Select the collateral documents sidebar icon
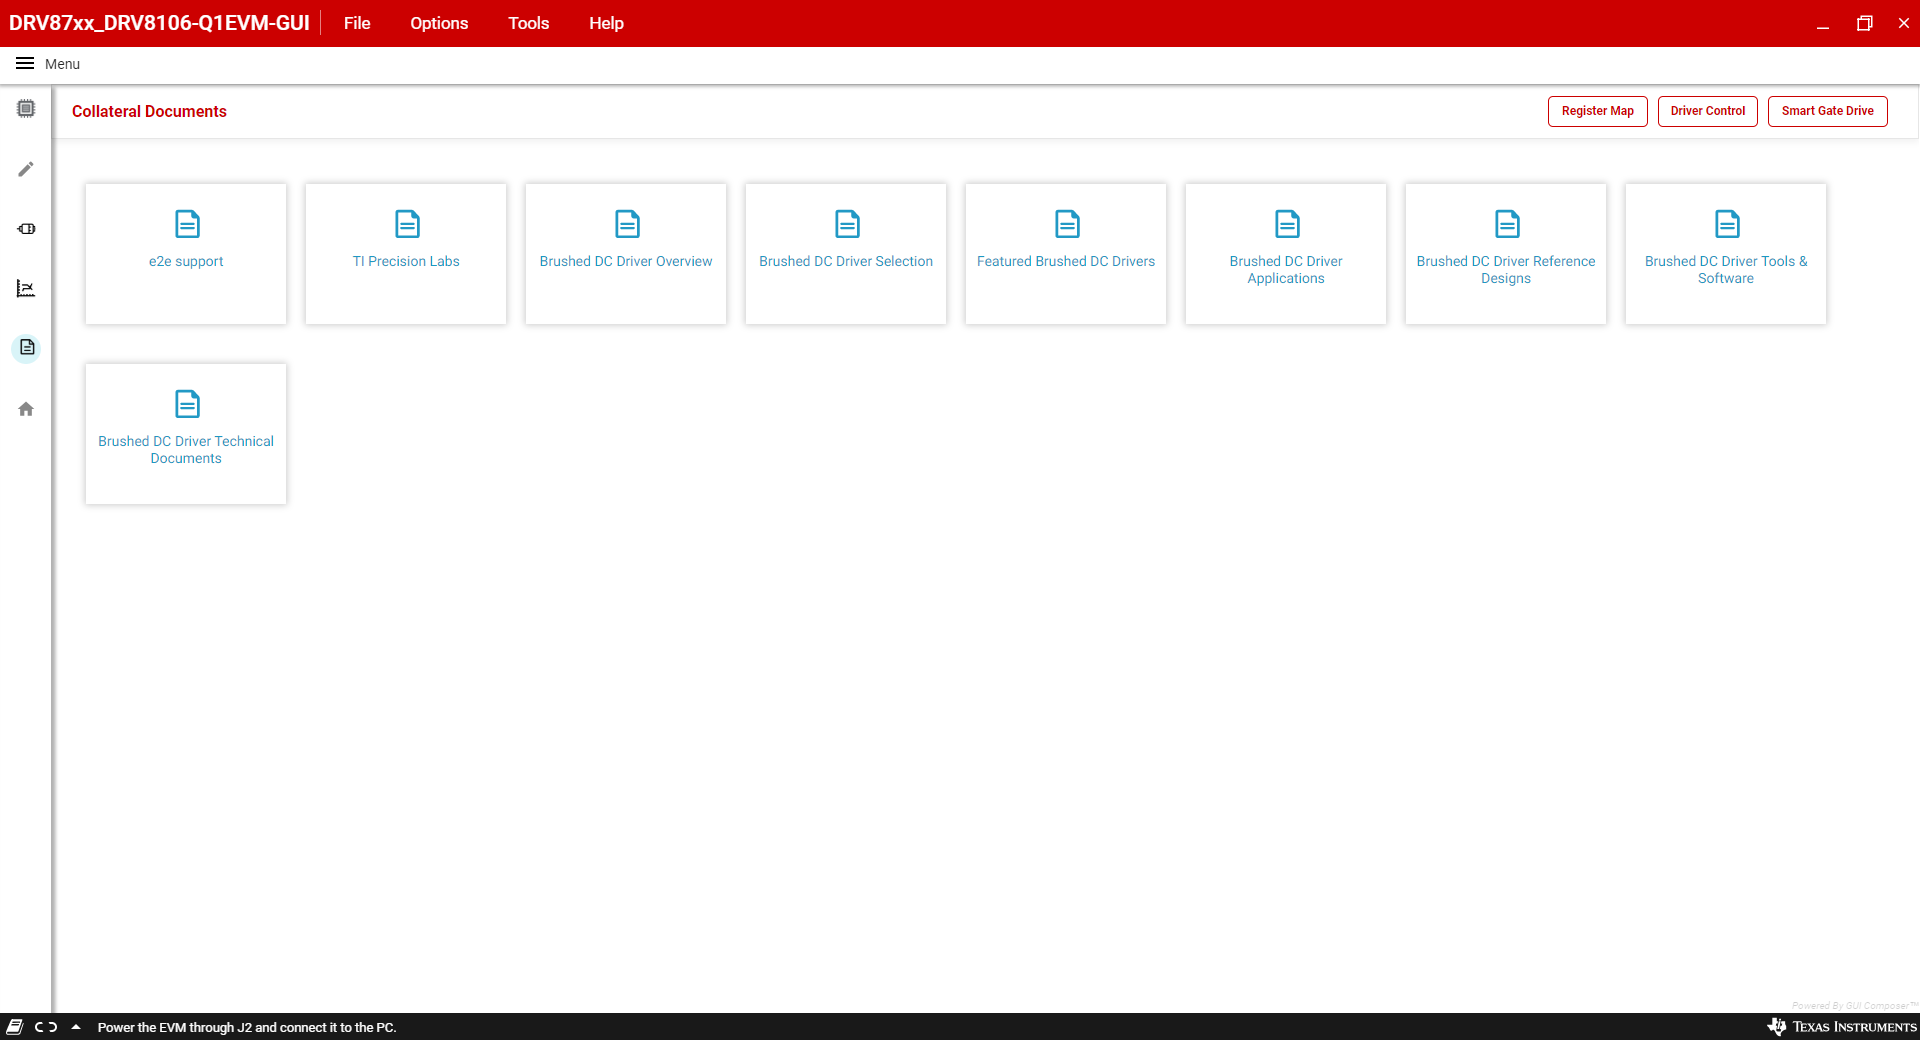 (x=27, y=348)
